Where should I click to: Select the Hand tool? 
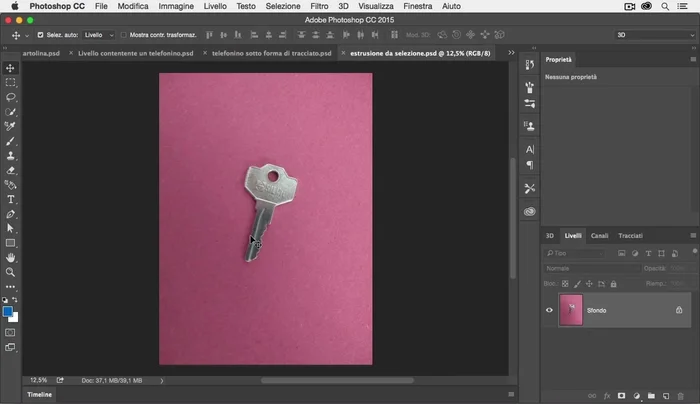(11, 257)
